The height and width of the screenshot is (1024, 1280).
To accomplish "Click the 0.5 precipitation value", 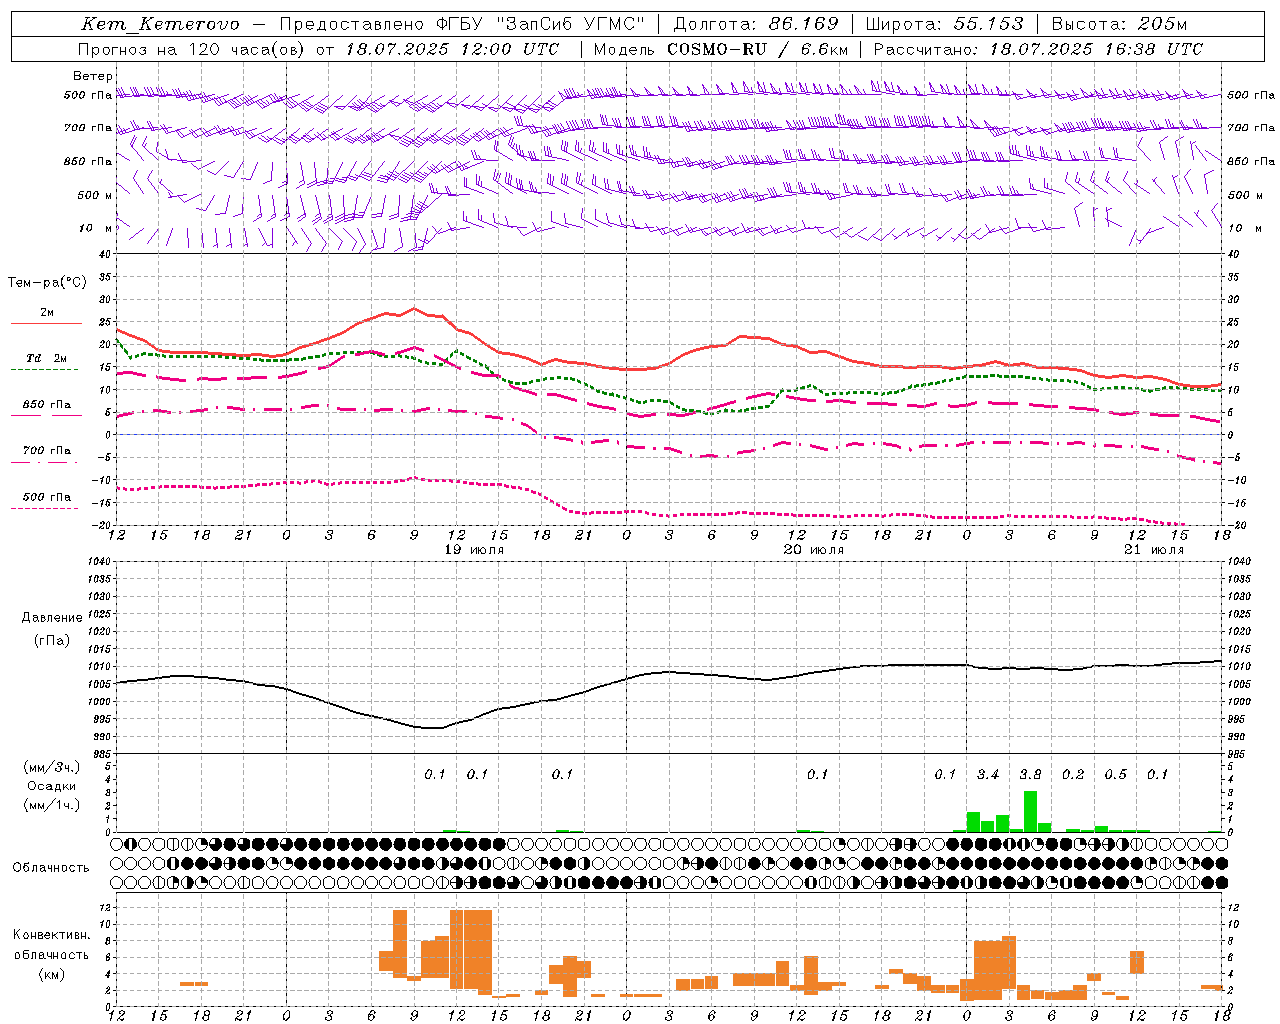I will [1116, 775].
